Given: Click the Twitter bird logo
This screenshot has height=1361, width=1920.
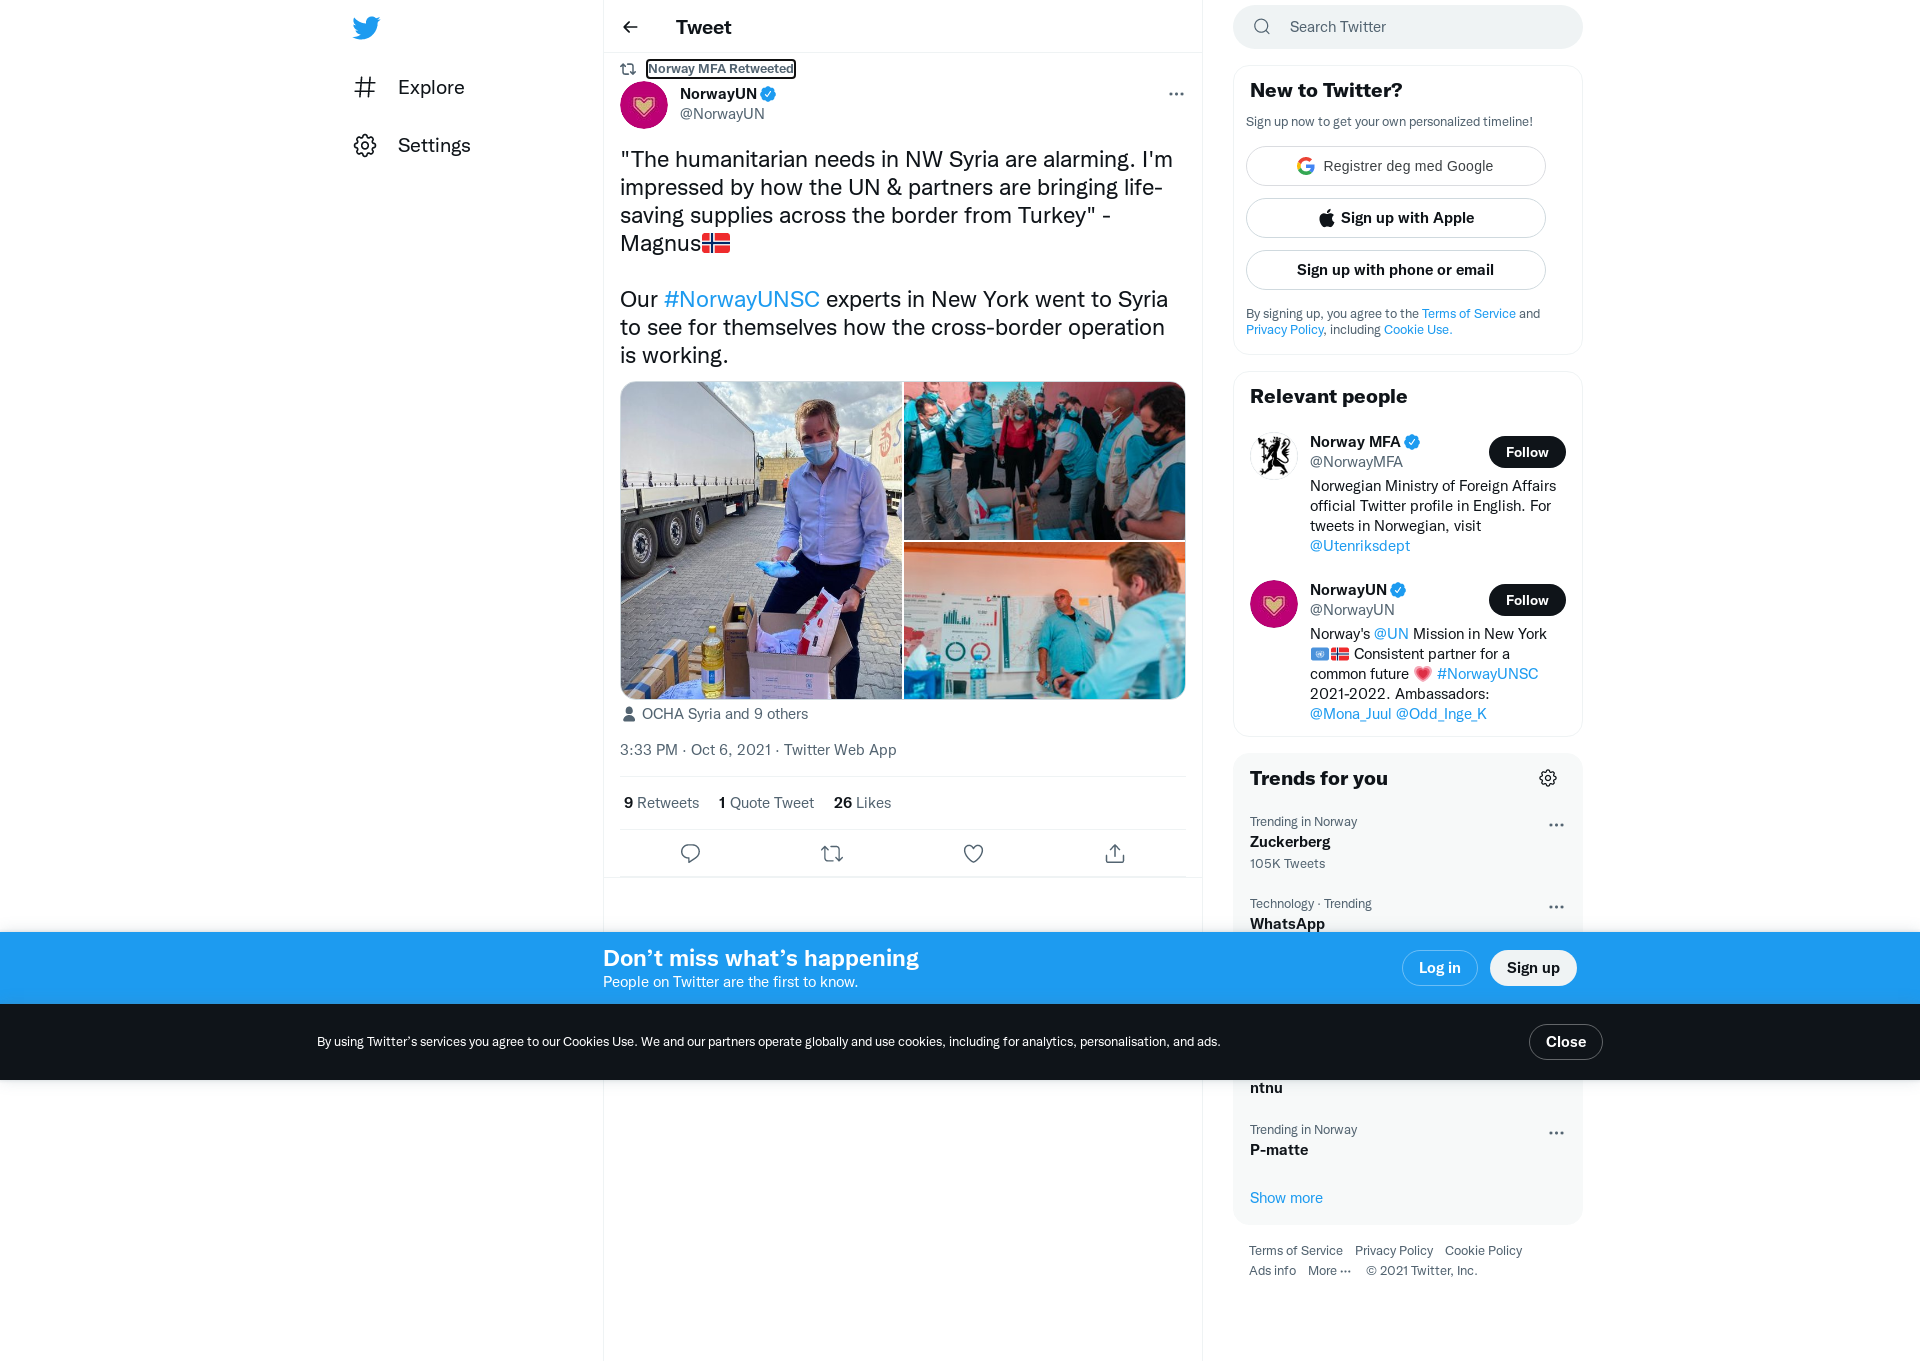Looking at the screenshot, I should click(x=366, y=27).
